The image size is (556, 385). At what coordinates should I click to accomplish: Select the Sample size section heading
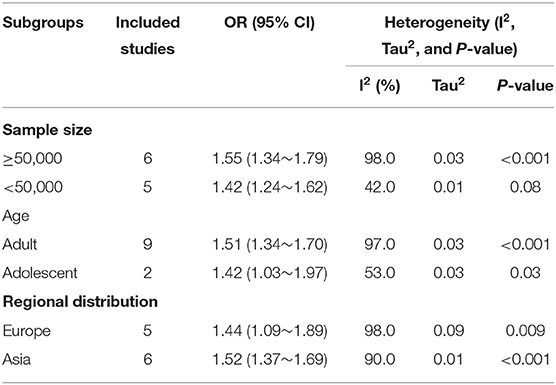click(47, 130)
